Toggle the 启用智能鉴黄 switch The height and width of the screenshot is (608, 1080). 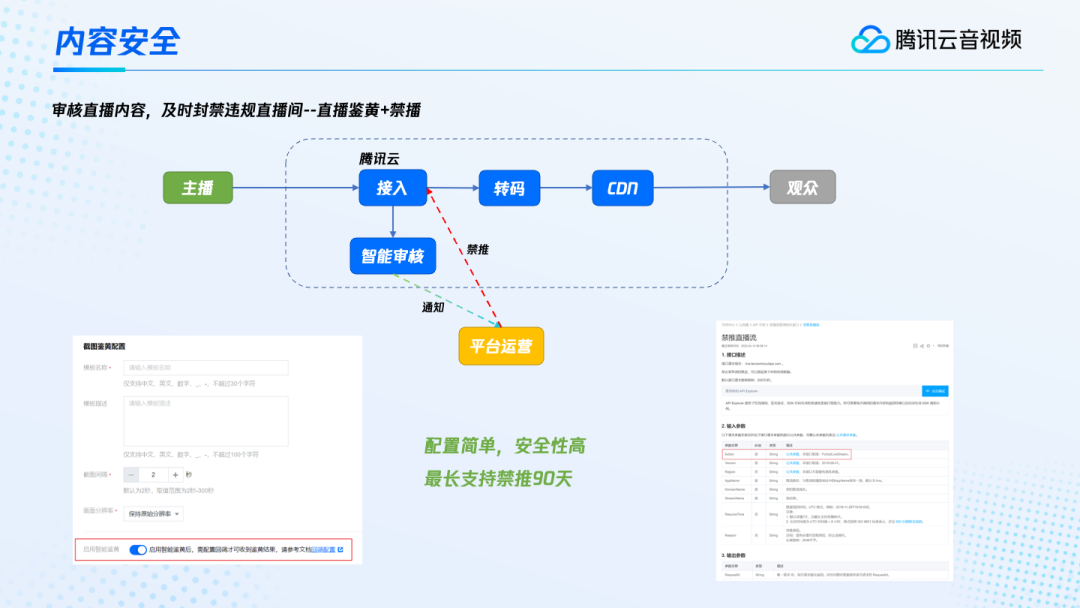pyautogui.click(x=138, y=550)
